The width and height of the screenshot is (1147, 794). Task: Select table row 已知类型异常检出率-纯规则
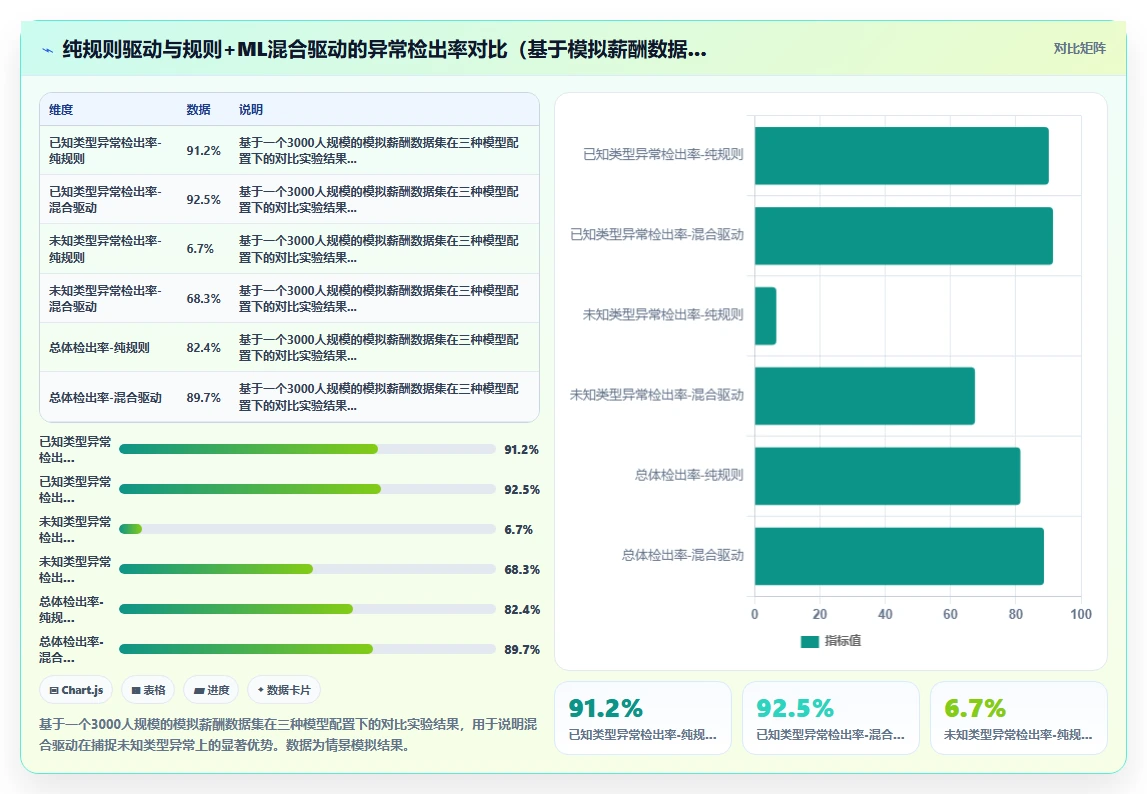(290, 151)
